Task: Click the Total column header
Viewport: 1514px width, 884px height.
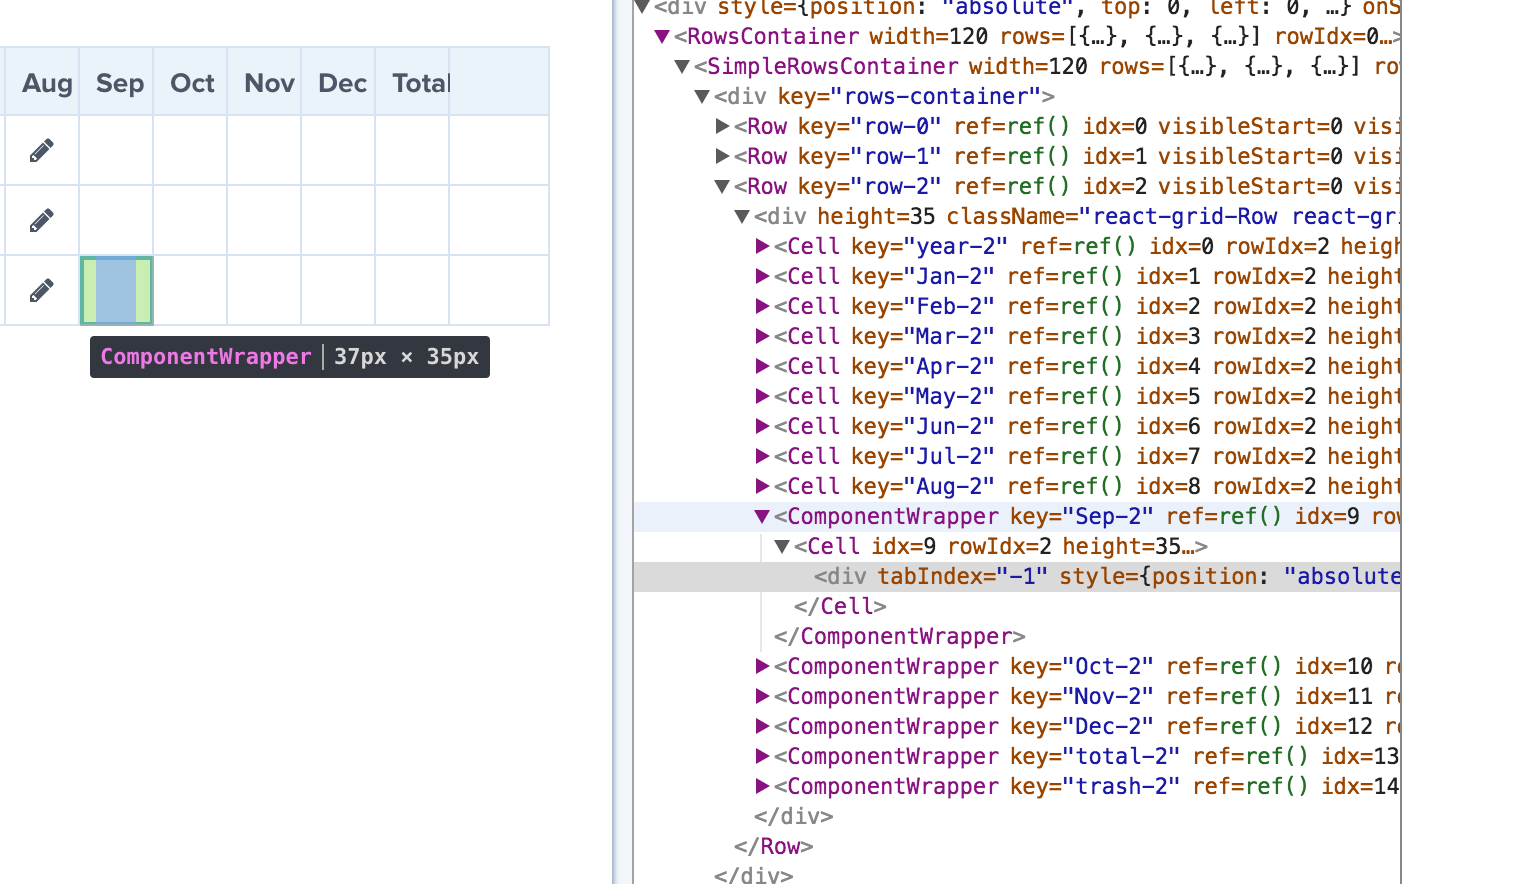Action: pos(419,83)
